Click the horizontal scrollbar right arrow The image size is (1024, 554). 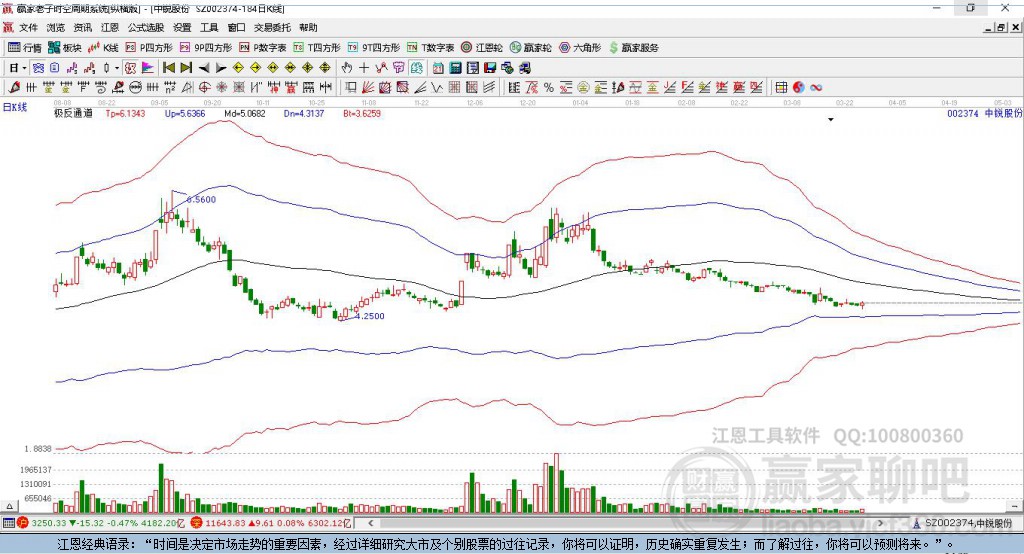point(880,523)
